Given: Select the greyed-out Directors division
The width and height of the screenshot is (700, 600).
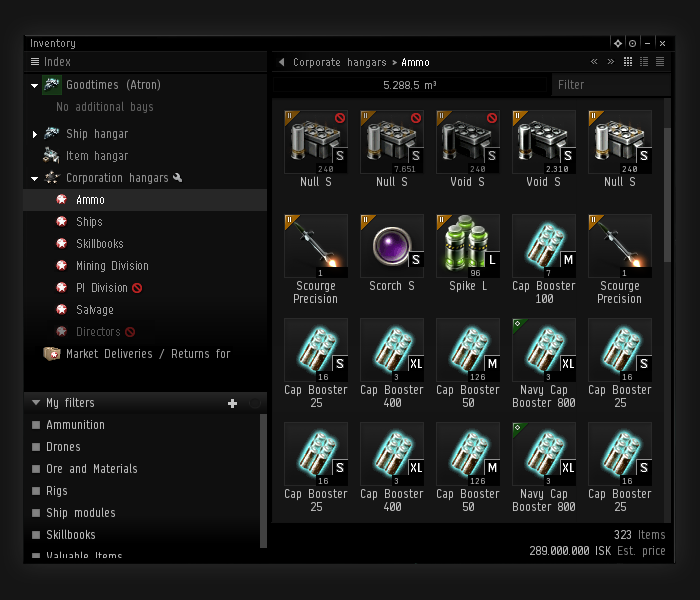Looking at the screenshot, I should tap(145, 332).
